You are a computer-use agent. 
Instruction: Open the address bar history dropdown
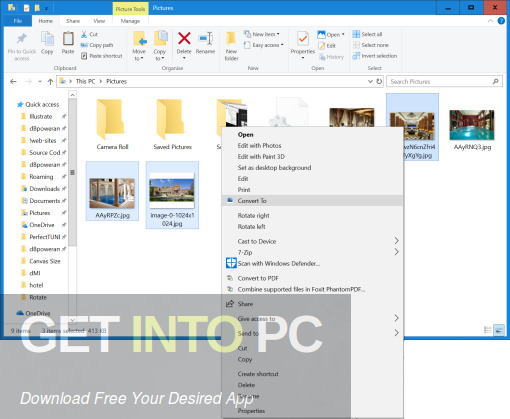370,81
